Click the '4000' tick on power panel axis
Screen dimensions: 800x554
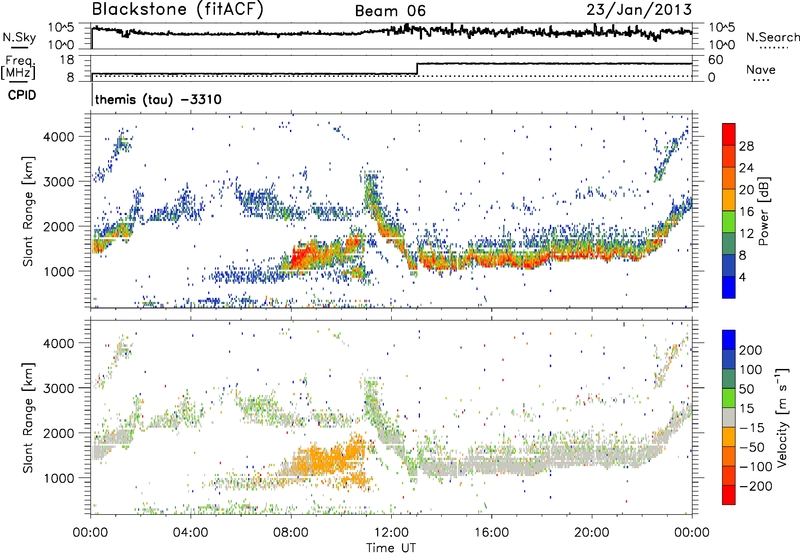pos(58,137)
